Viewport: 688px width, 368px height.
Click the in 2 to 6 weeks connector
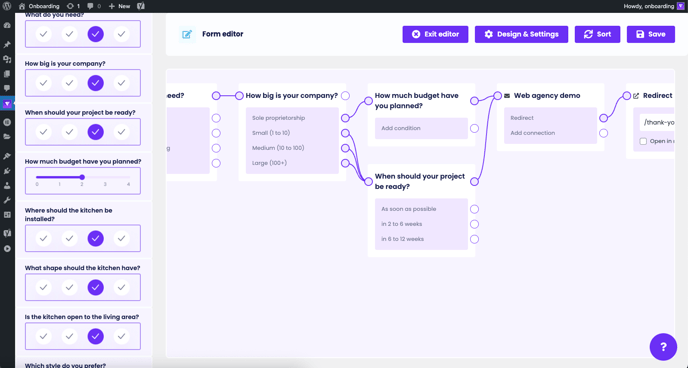[474, 224]
